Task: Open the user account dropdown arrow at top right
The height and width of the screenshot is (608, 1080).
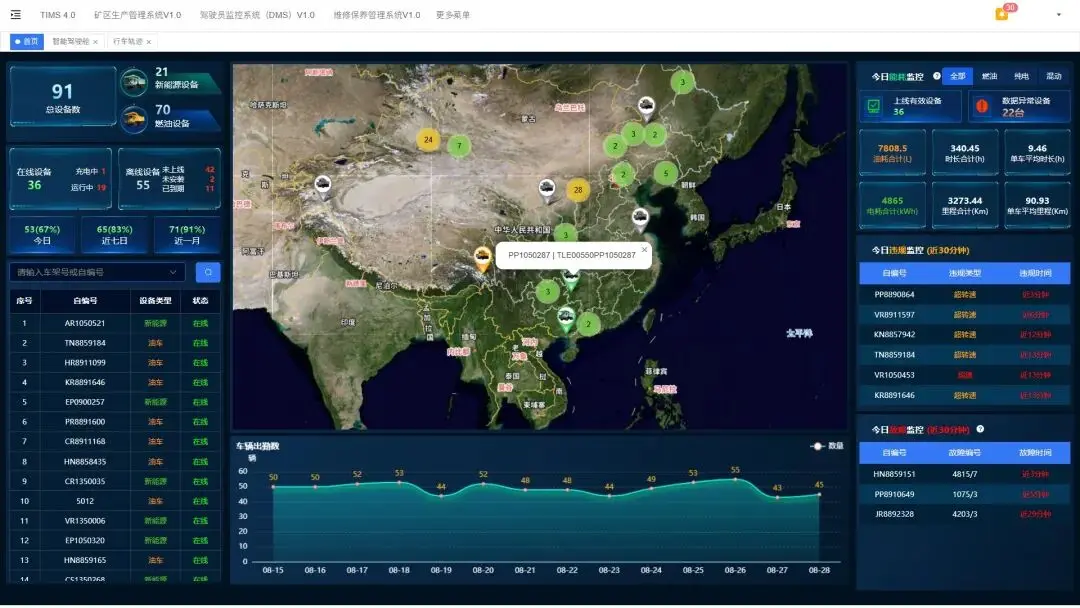Action: pos(1059,15)
